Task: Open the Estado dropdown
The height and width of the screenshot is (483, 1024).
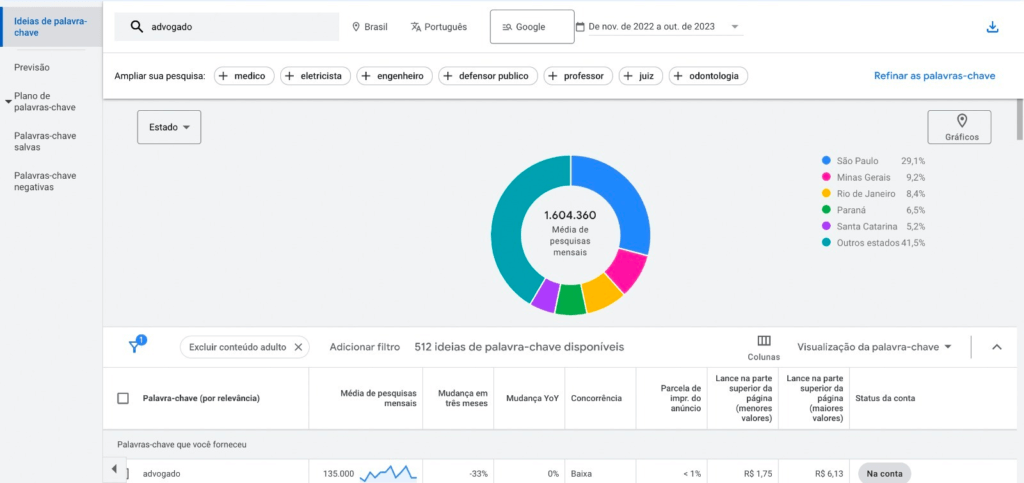Action: click(x=169, y=127)
